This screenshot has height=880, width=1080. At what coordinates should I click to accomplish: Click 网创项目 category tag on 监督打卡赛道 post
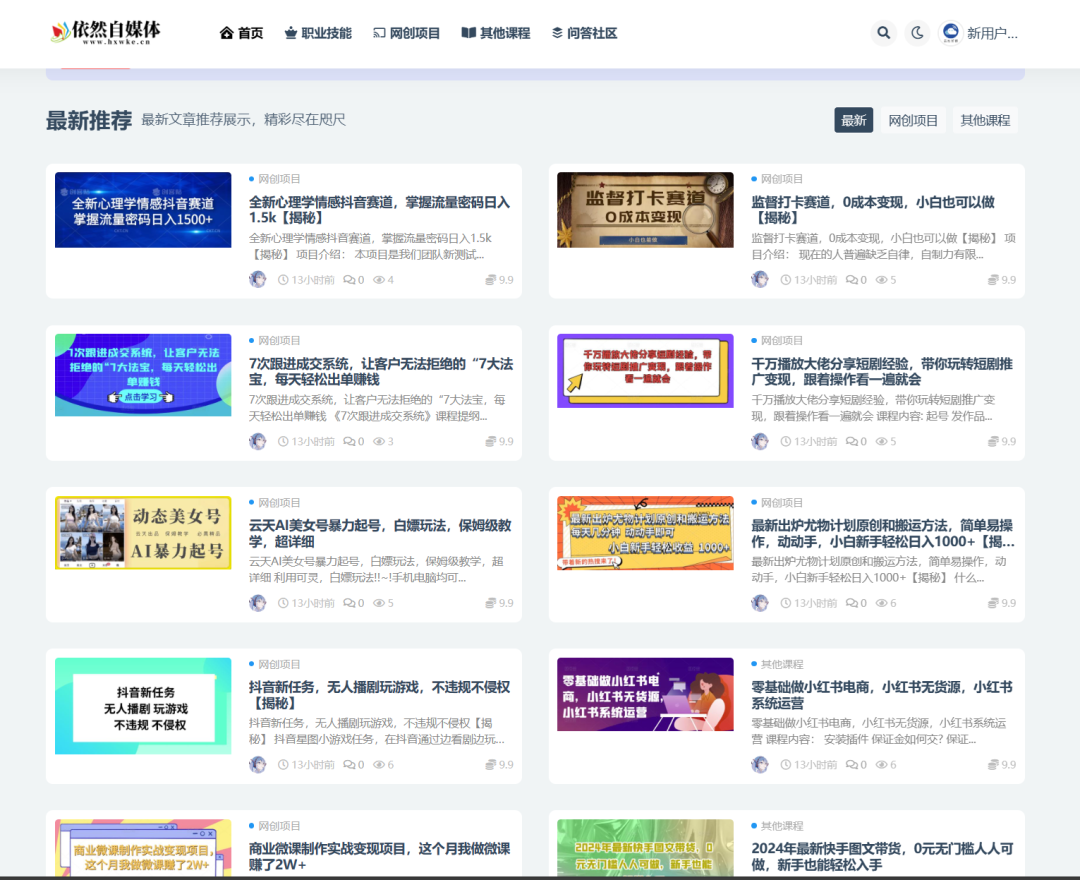tap(781, 179)
